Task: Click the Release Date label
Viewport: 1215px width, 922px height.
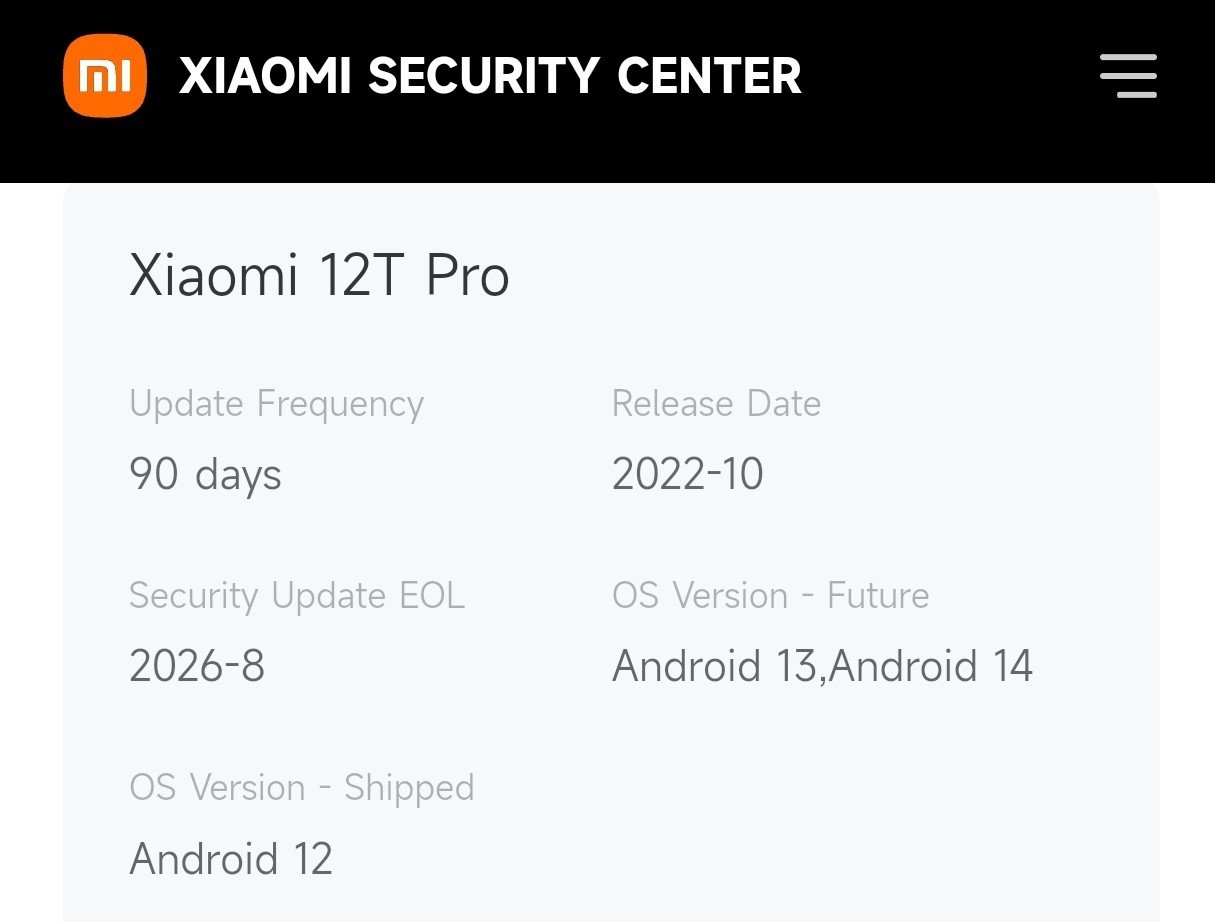Action: (x=716, y=404)
